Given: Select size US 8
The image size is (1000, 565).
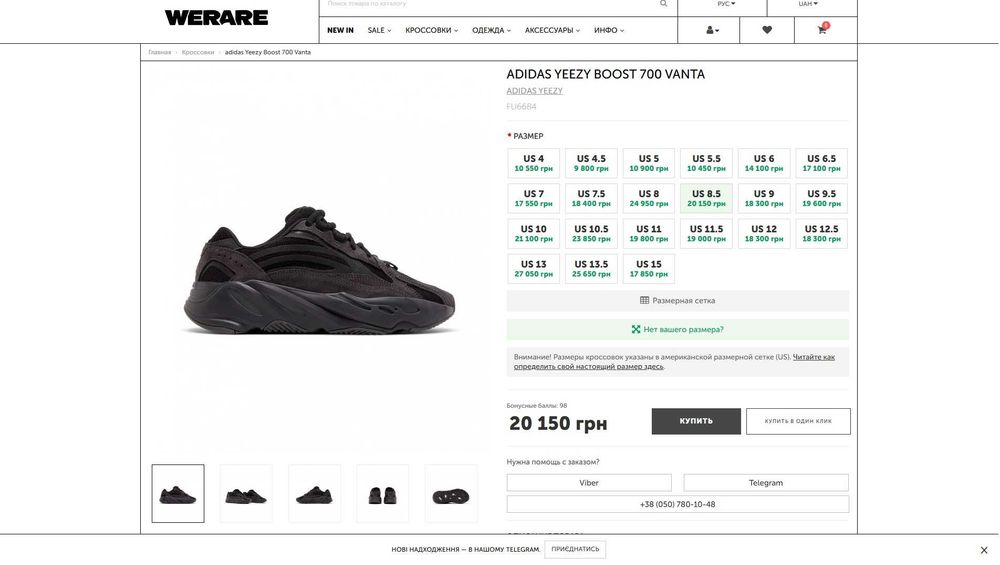Looking at the screenshot, I should tap(649, 198).
